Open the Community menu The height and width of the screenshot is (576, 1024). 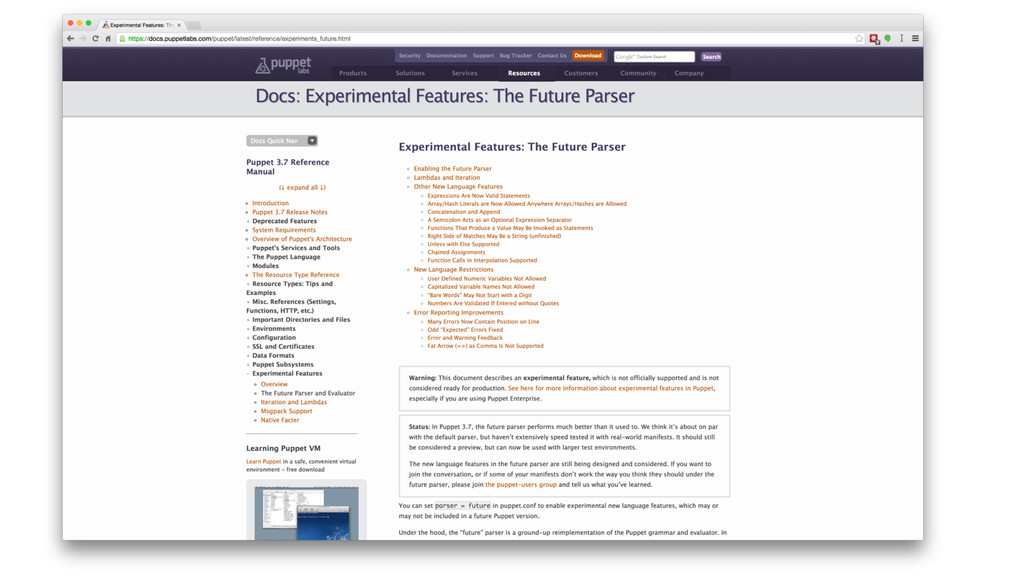[x=638, y=73]
